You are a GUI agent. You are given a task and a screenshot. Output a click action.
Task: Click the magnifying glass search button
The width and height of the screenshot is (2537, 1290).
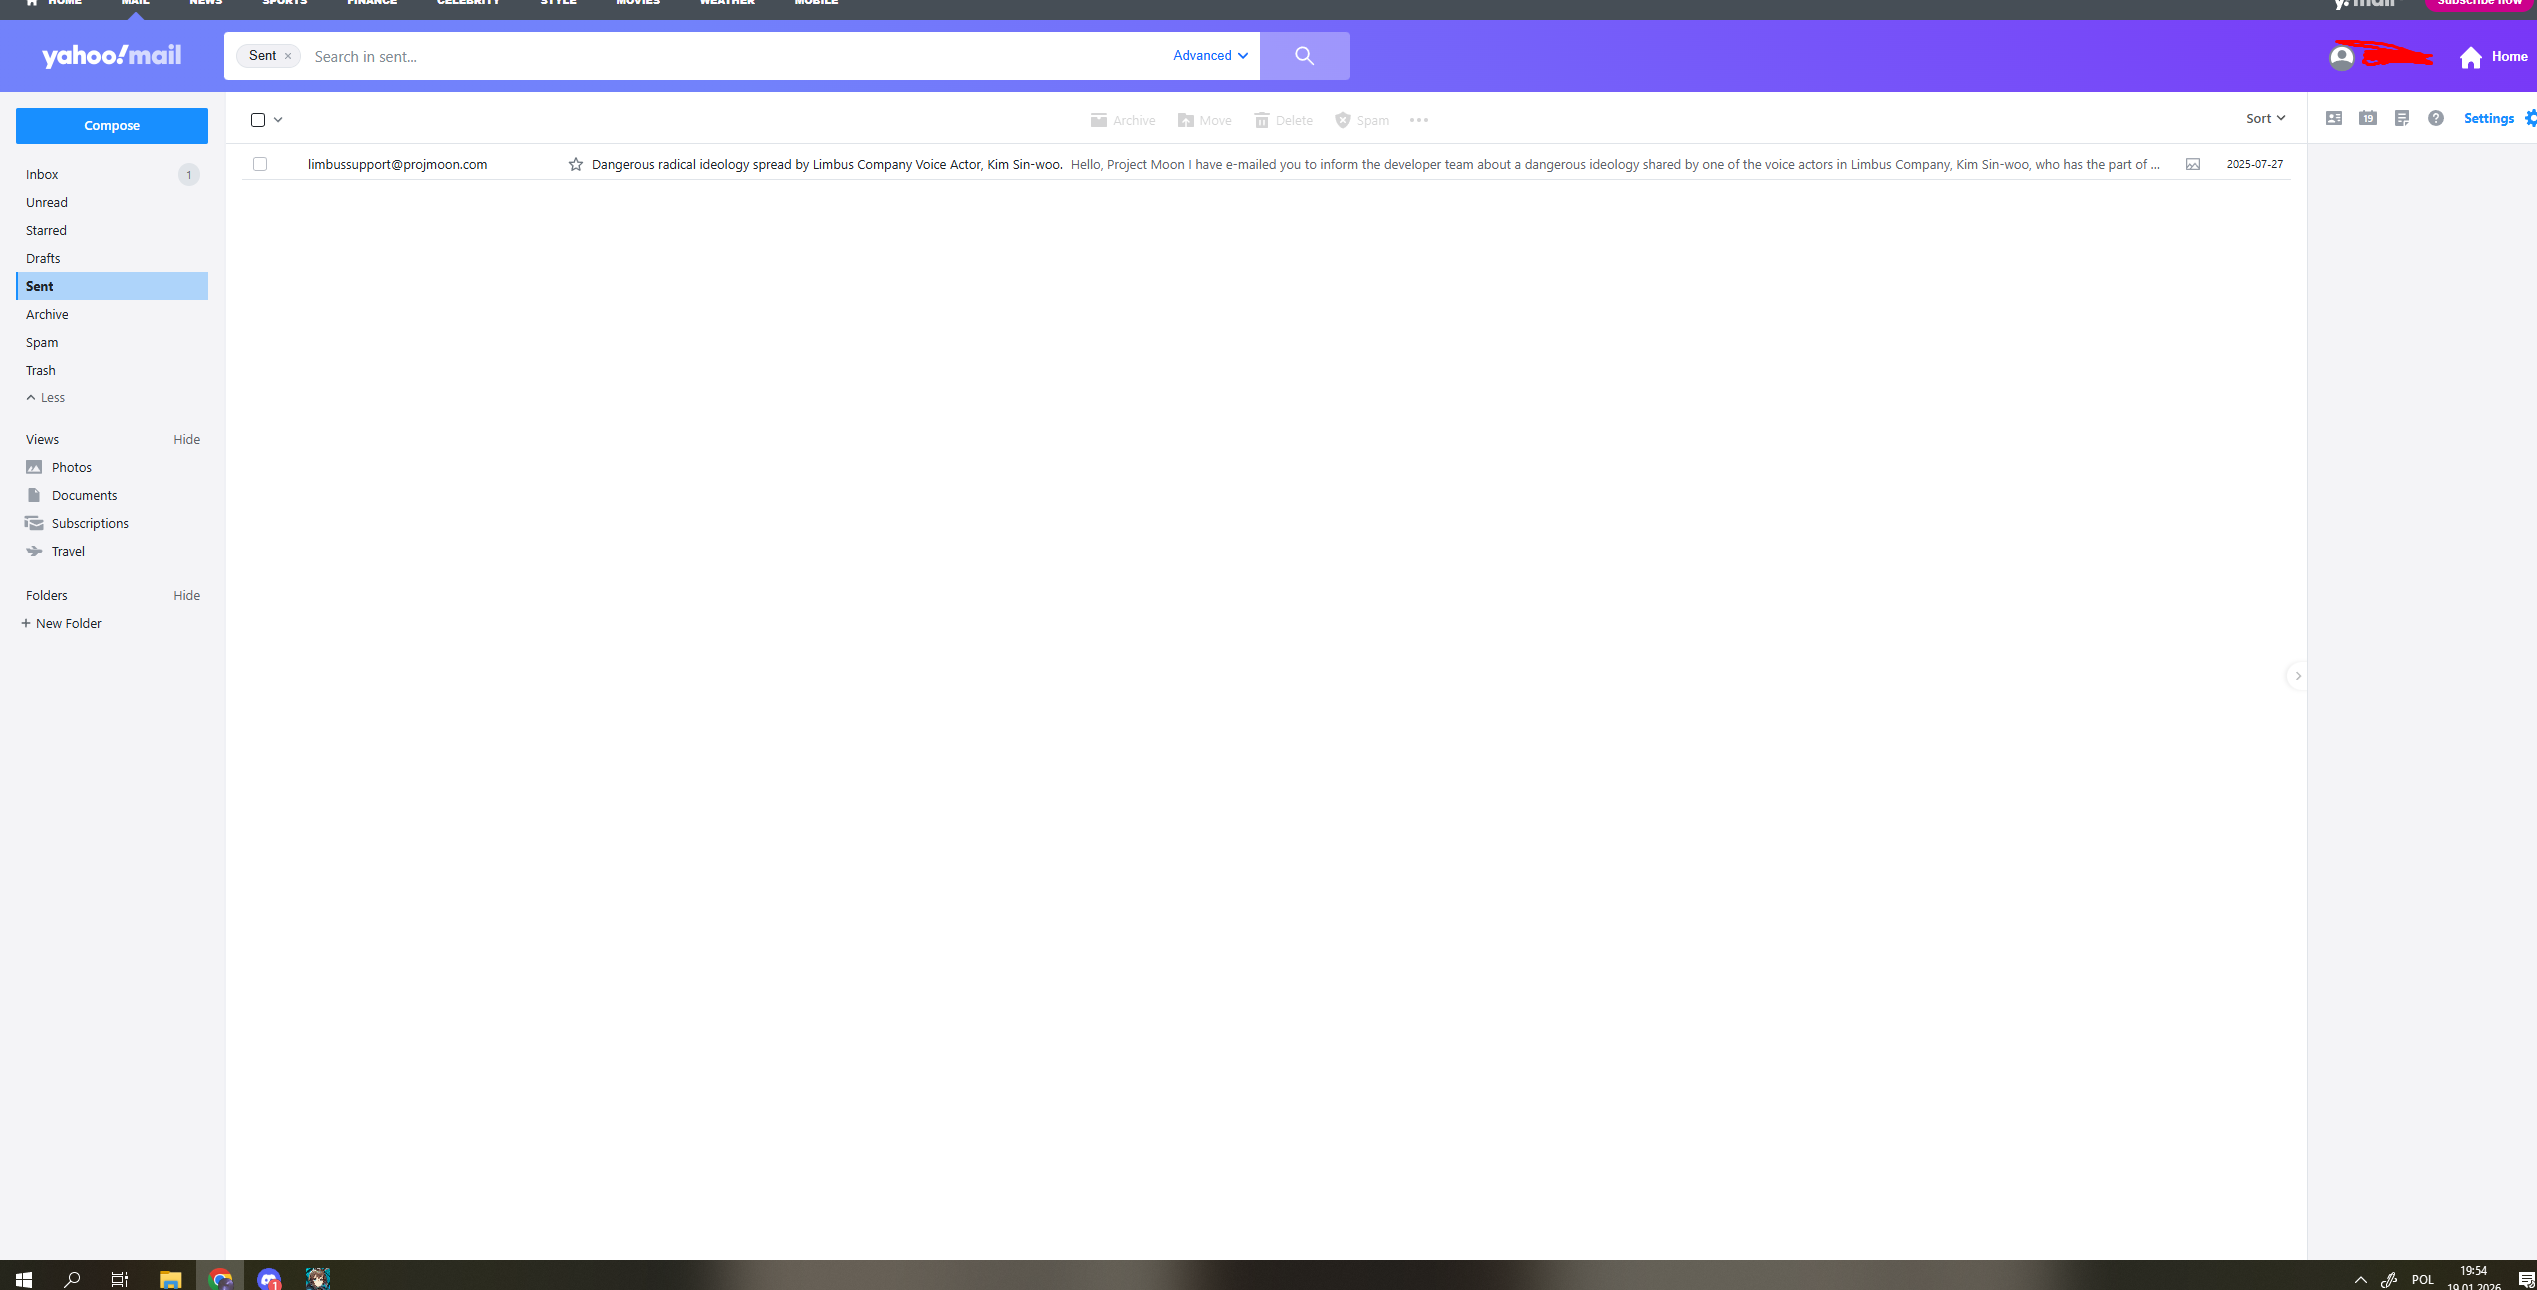[1304, 56]
